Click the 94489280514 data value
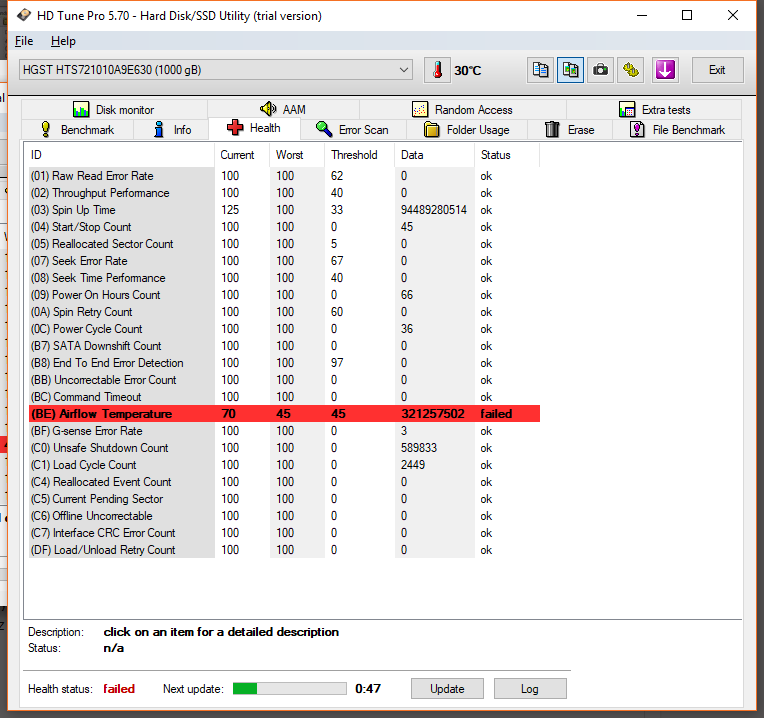The image size is (764, 718). 434,210
